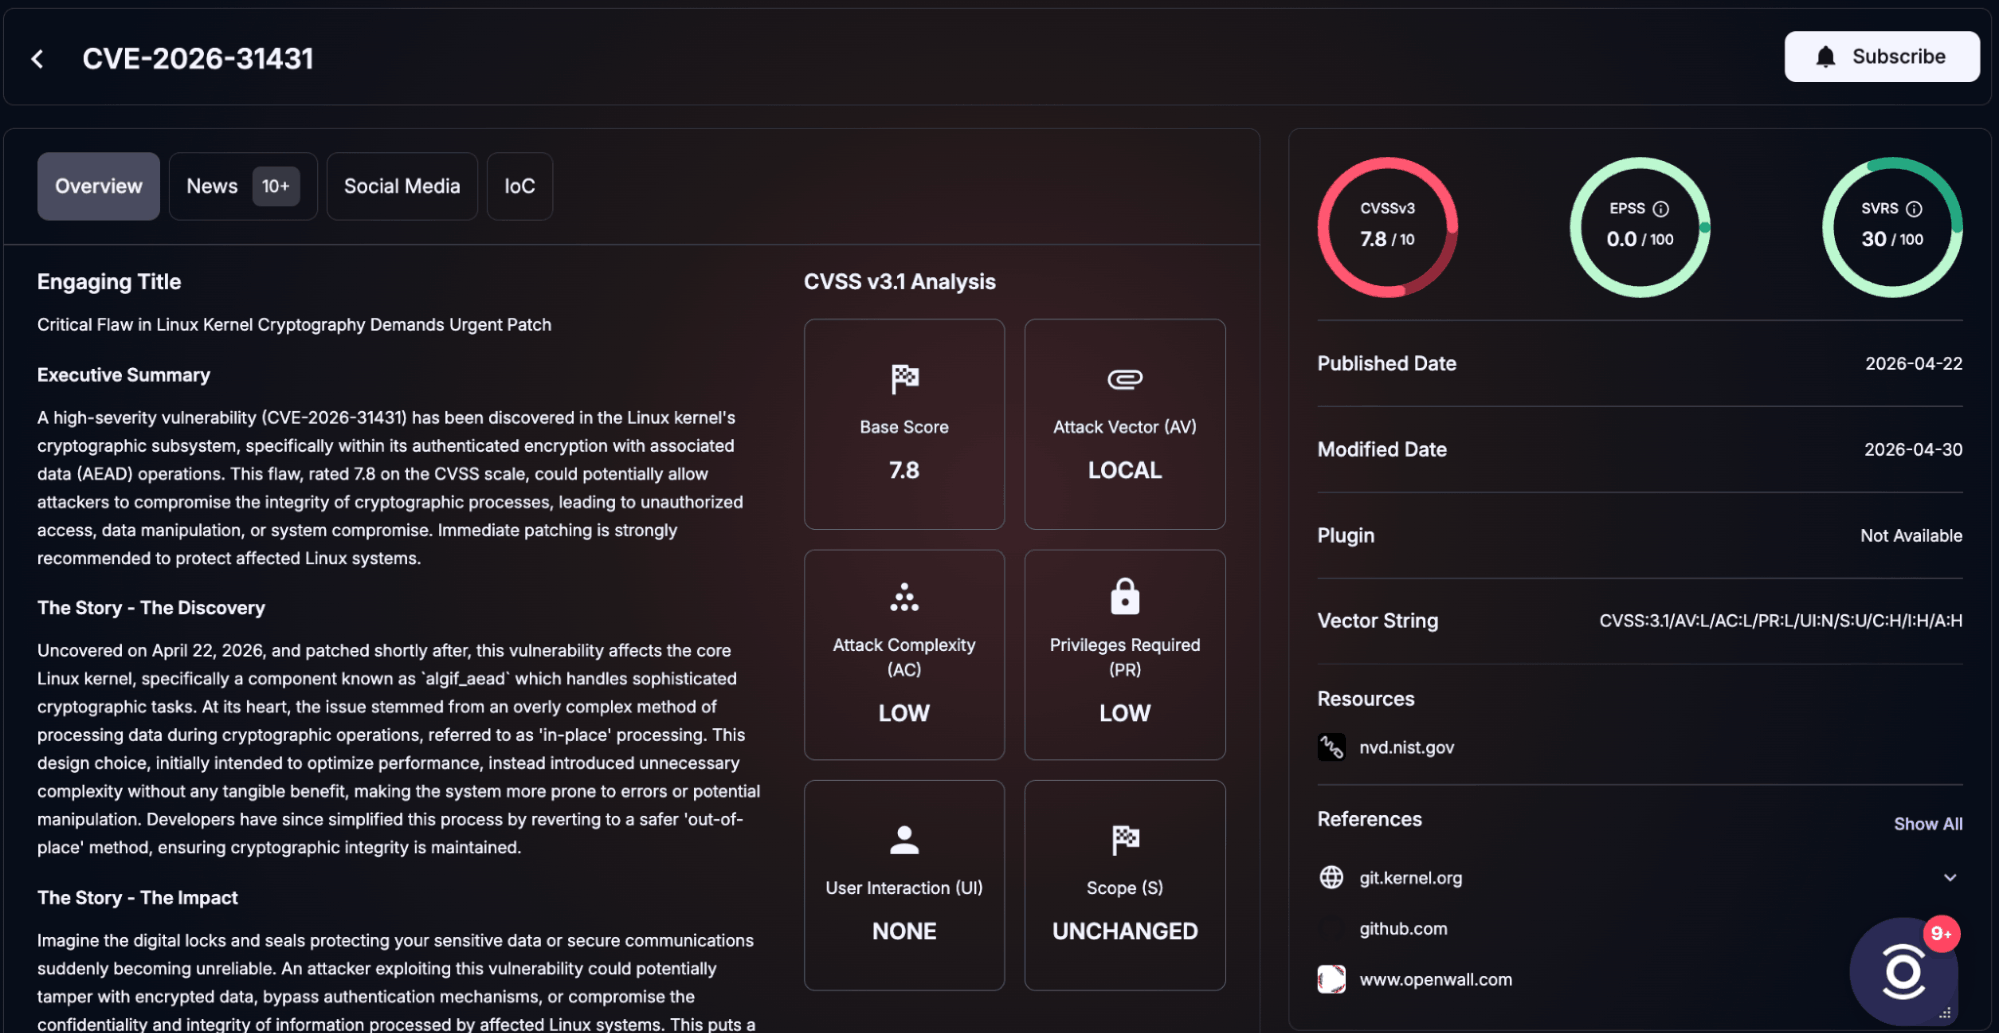Click the Attack Vector LOCAL card
This screenshot has height=1033, width=1999.
click(x=1124, y=424)
